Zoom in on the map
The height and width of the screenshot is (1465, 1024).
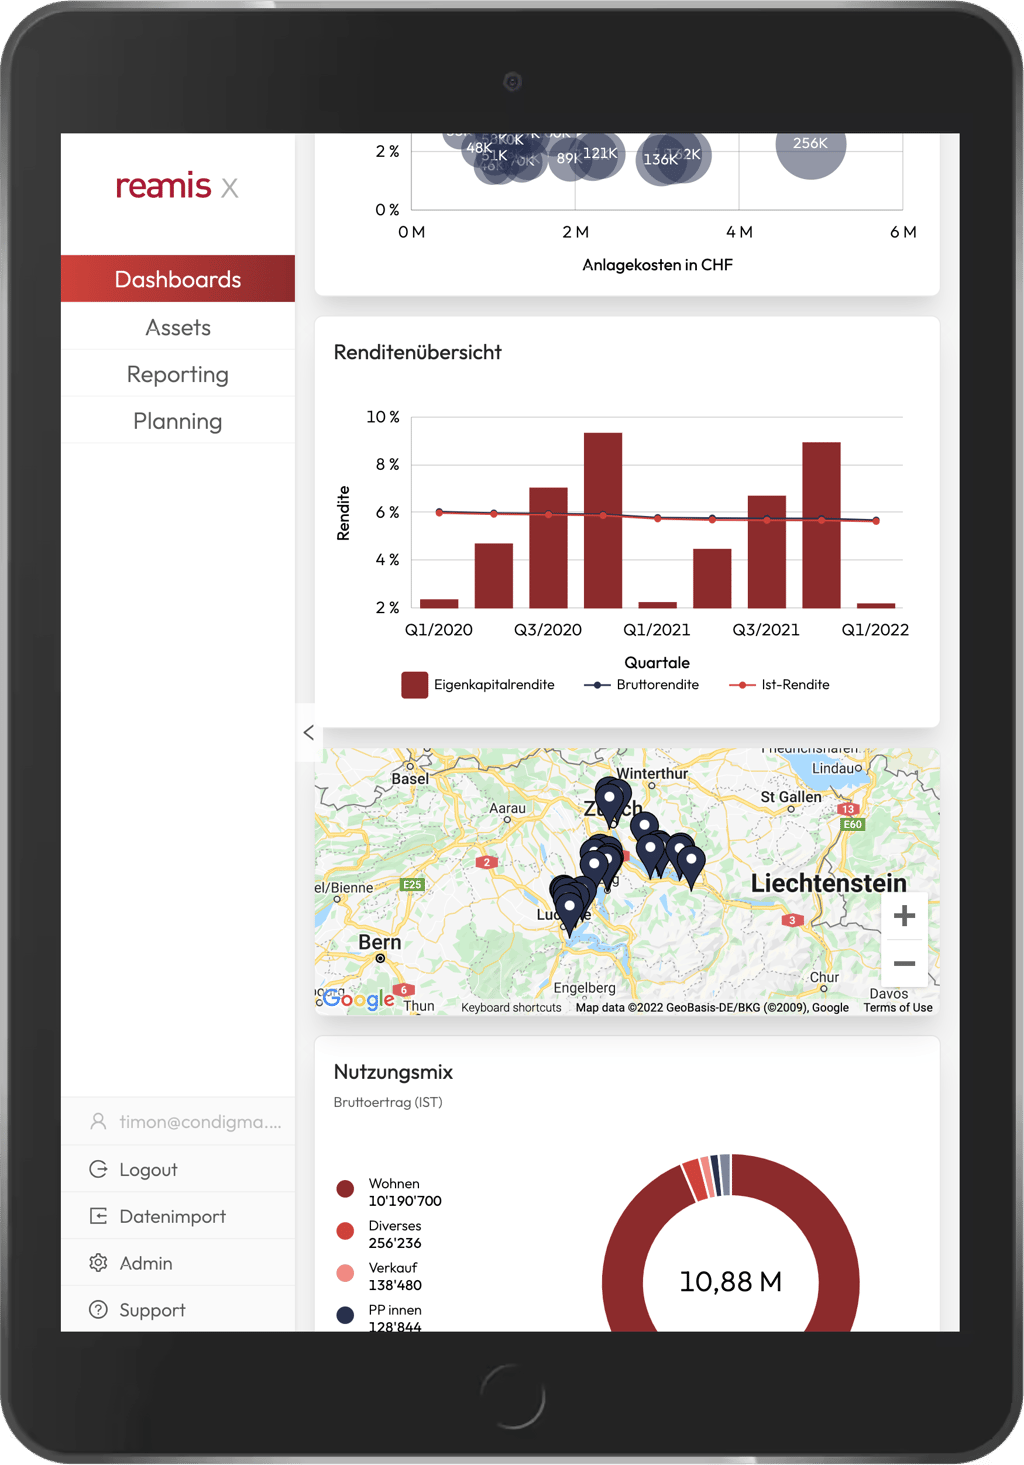904,916
